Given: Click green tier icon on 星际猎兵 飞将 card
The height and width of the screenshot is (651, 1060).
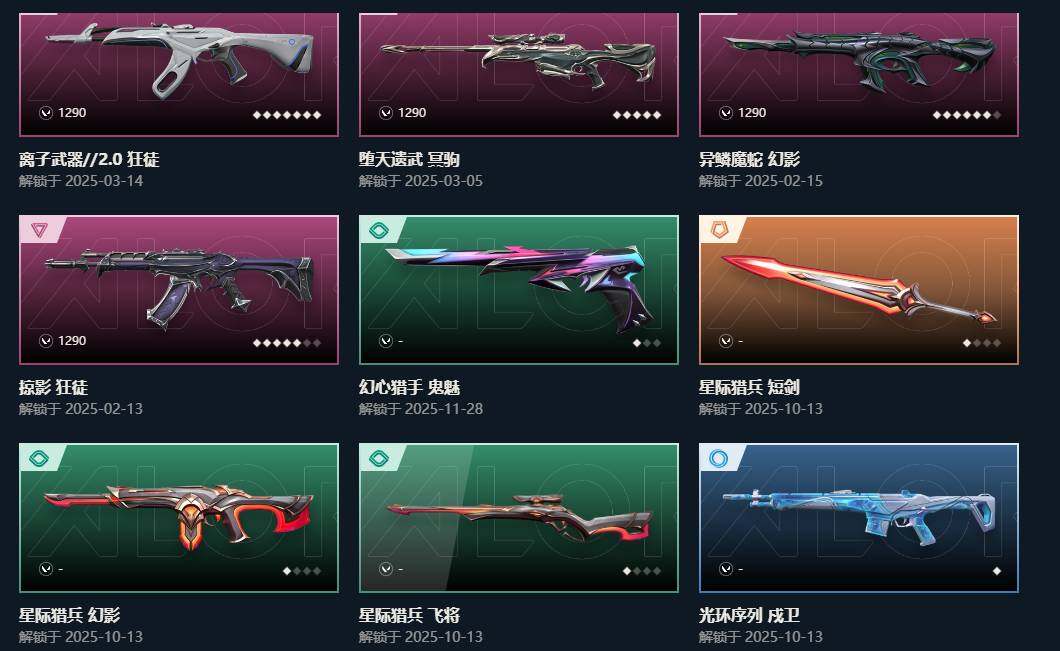Looking at the screenshot, I should coord(379,458).
